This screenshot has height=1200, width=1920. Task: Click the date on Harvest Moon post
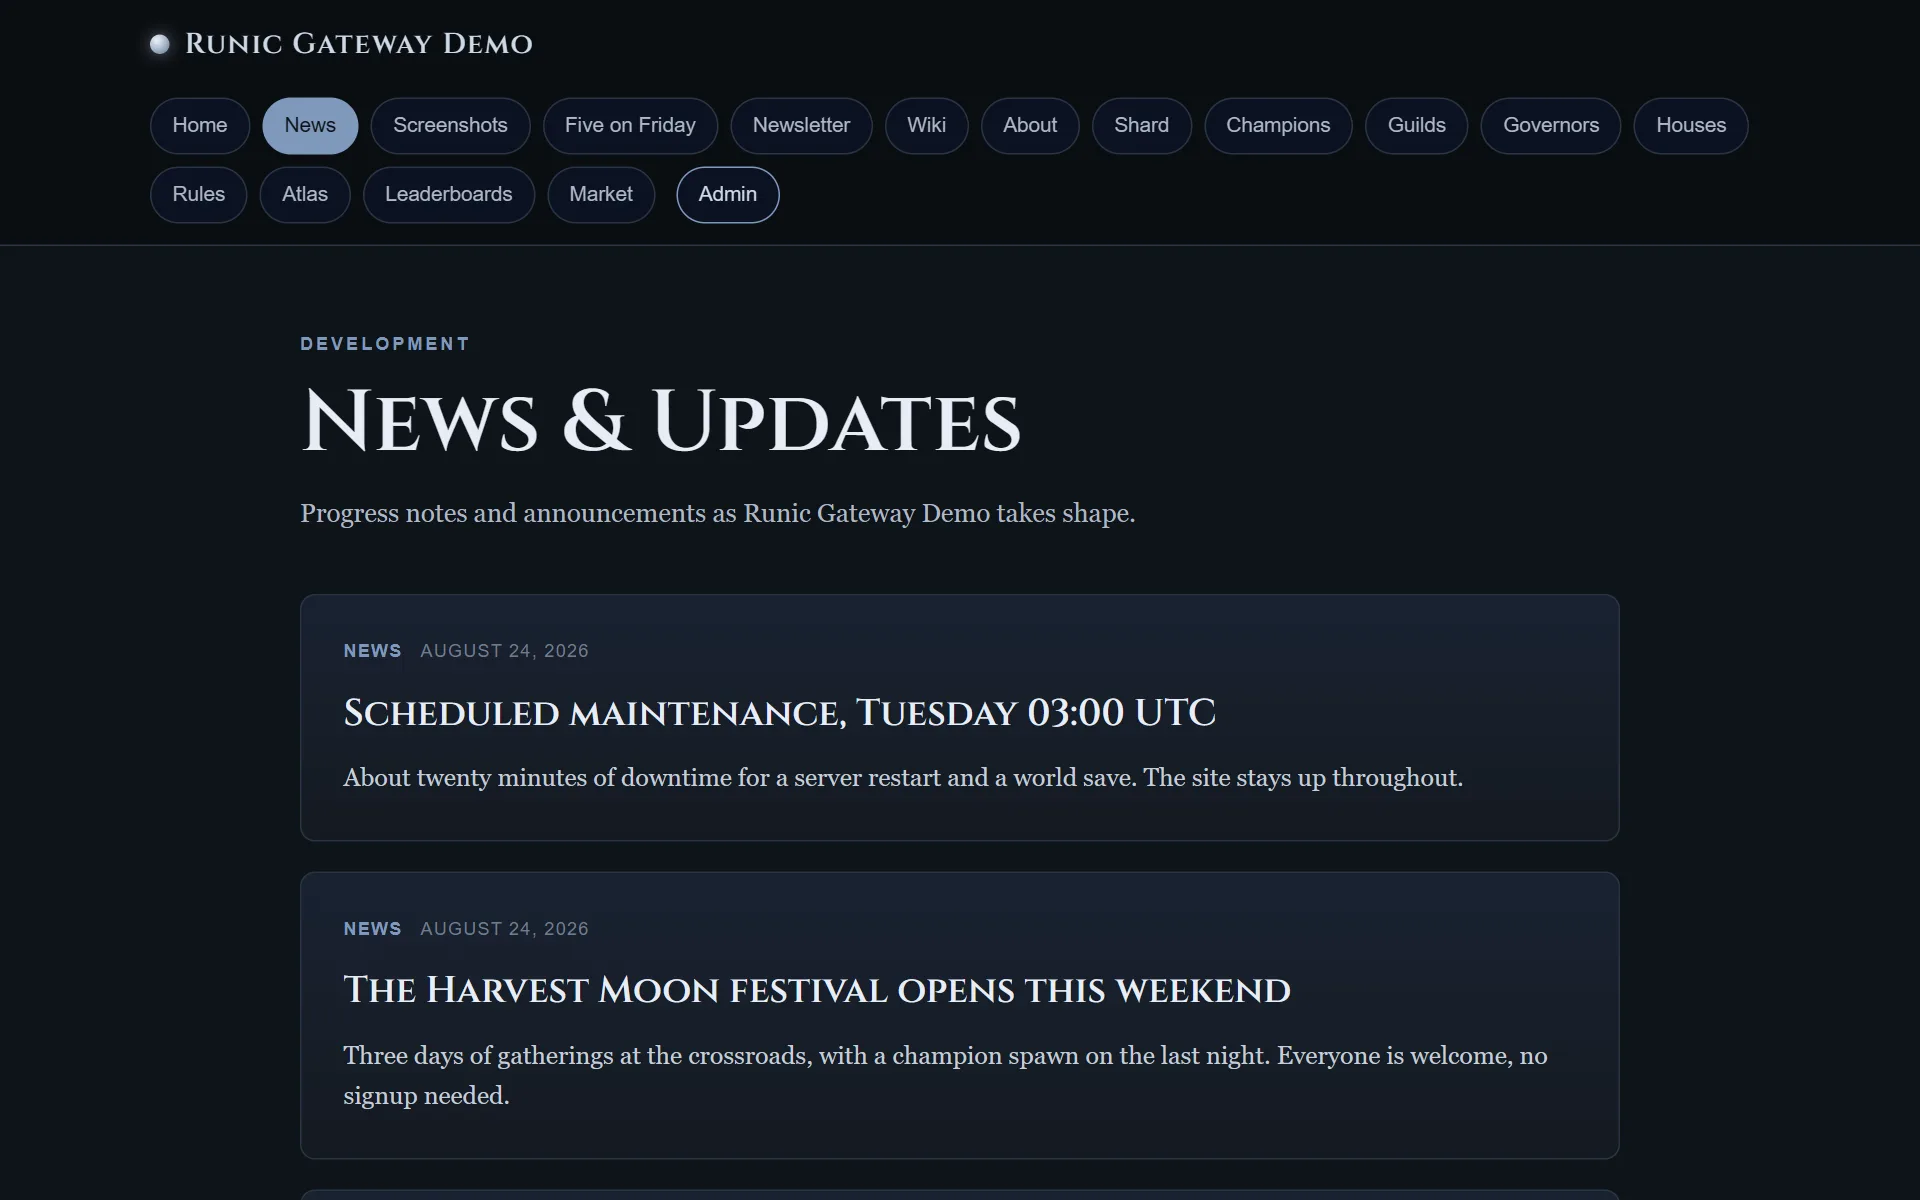pos(504,929)
